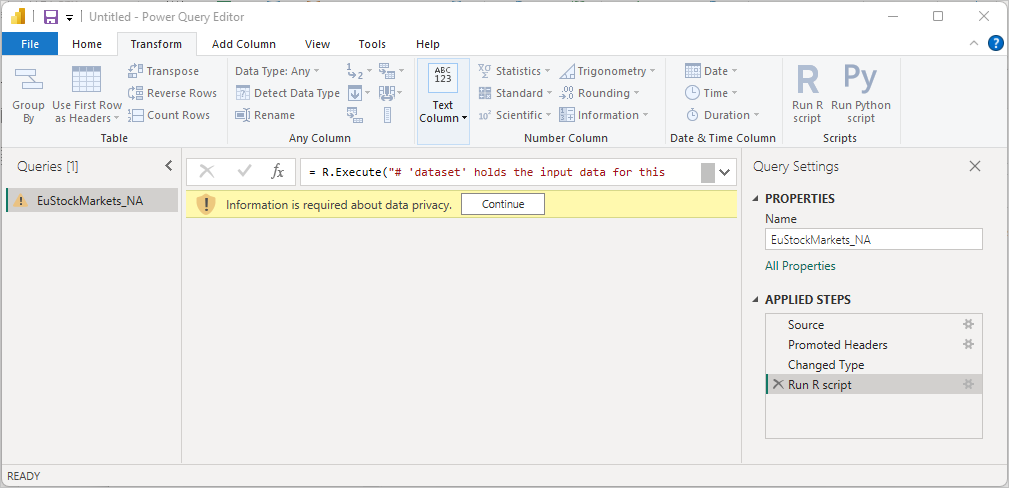Open the Information dropdown
Screen dimensions: 1009x488
pyautogui.click(x=604, y=115)
